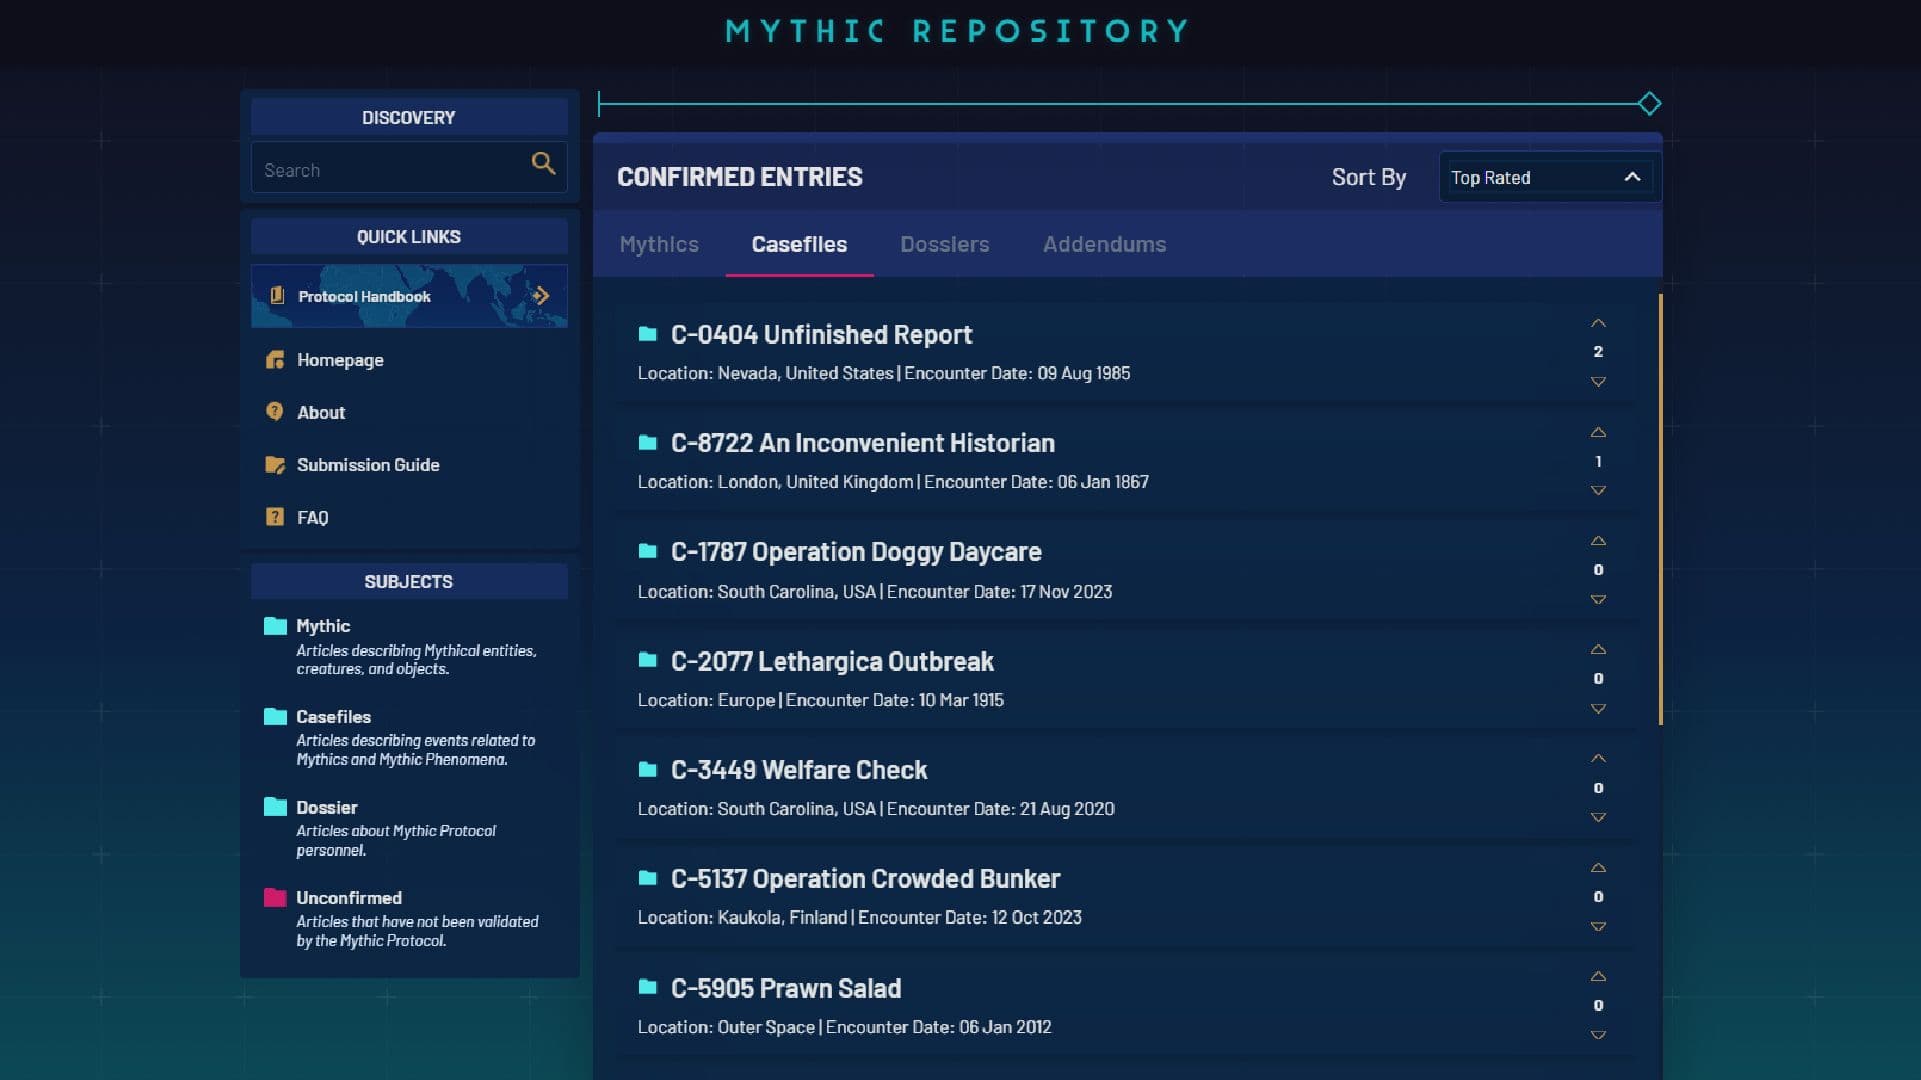
Task: Open C-2077 Lethargica Outbreak casefile
Action: click(x=832, y=661)
